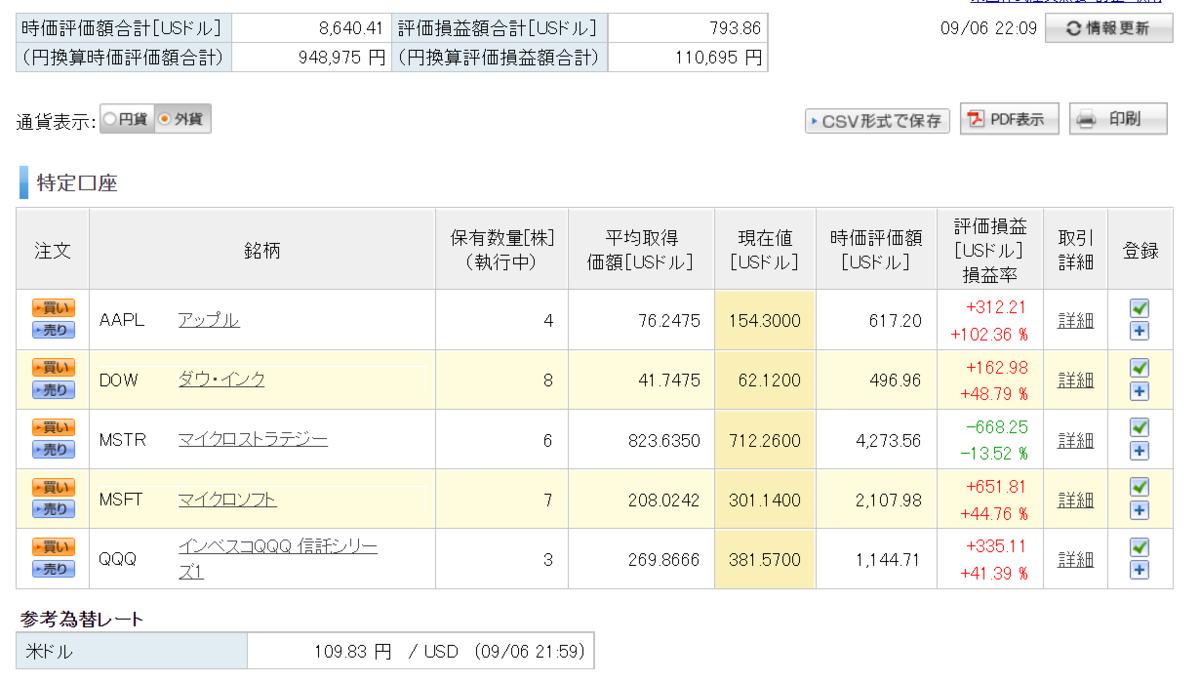Toggle the registered checkmark for AAPL
This screenshot has width=1200, height=681.
[x=1139, y=308]
